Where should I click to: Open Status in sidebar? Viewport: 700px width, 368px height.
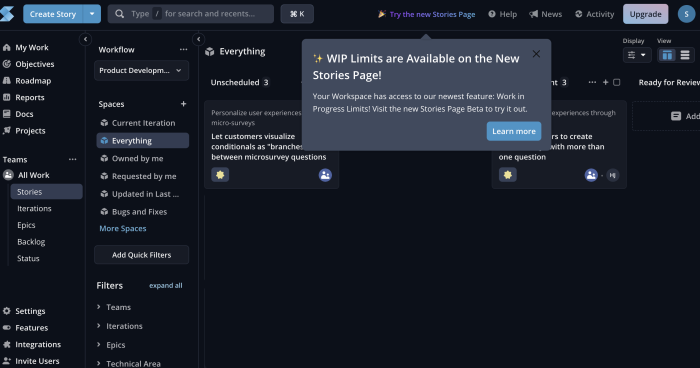click(28, 258)
